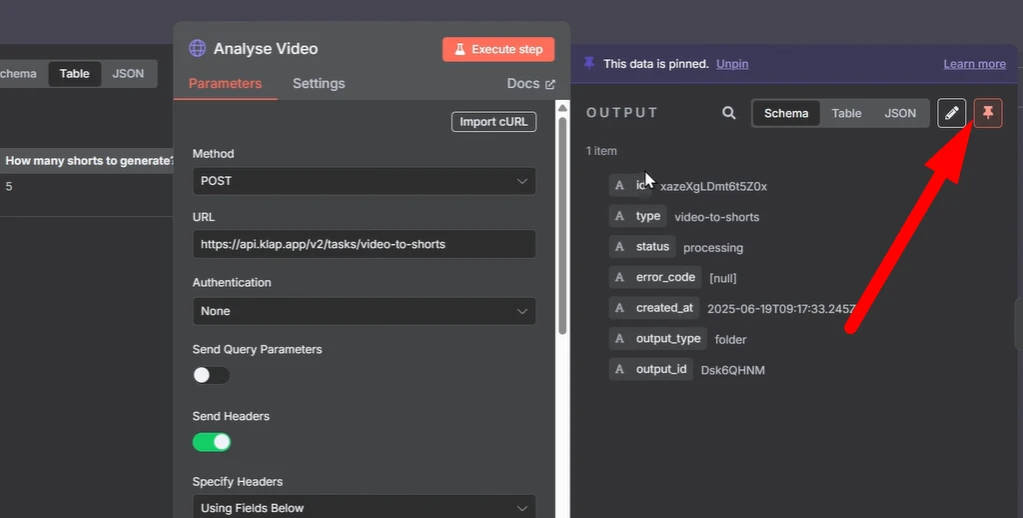Click the value Dsk6QHNM
The width and height of the screenshot is (1023, 518).
click(733, 370)
